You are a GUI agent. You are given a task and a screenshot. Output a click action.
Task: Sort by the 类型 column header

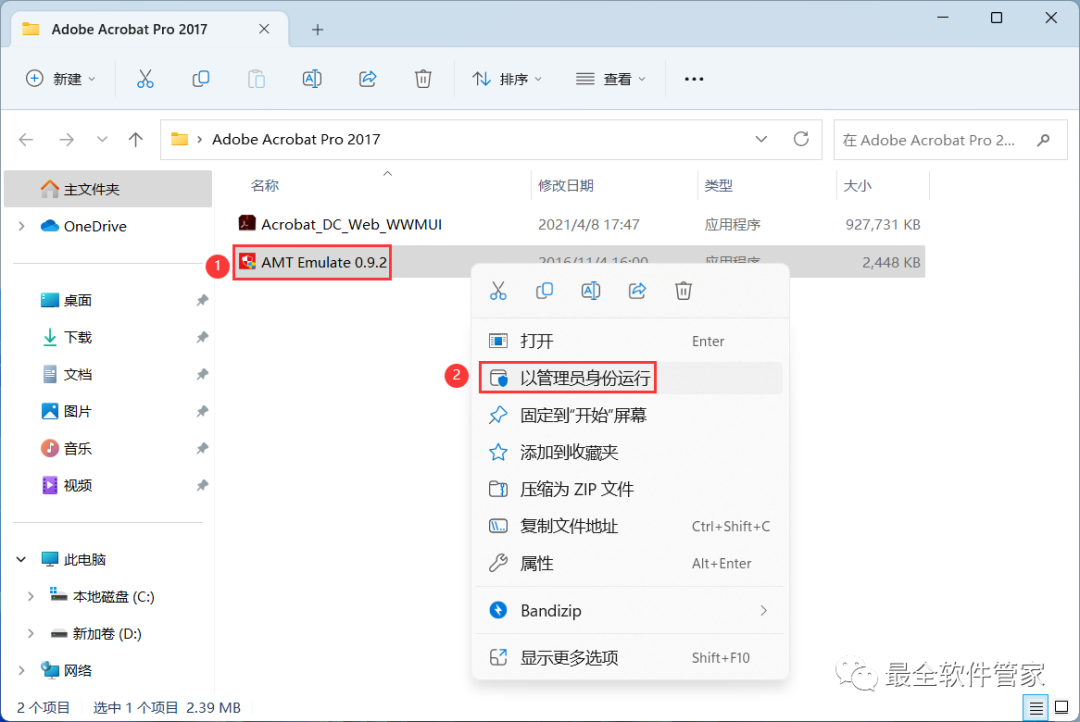[718, 186]
